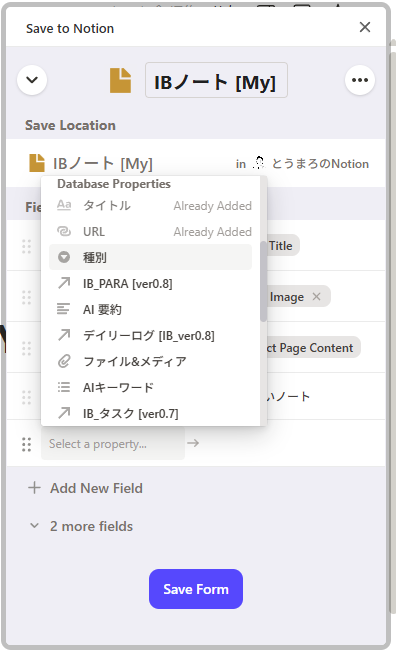Viewport: 396px width, 659px height.
Task: Click the Page Content value chip
Action: click(313, 348)
